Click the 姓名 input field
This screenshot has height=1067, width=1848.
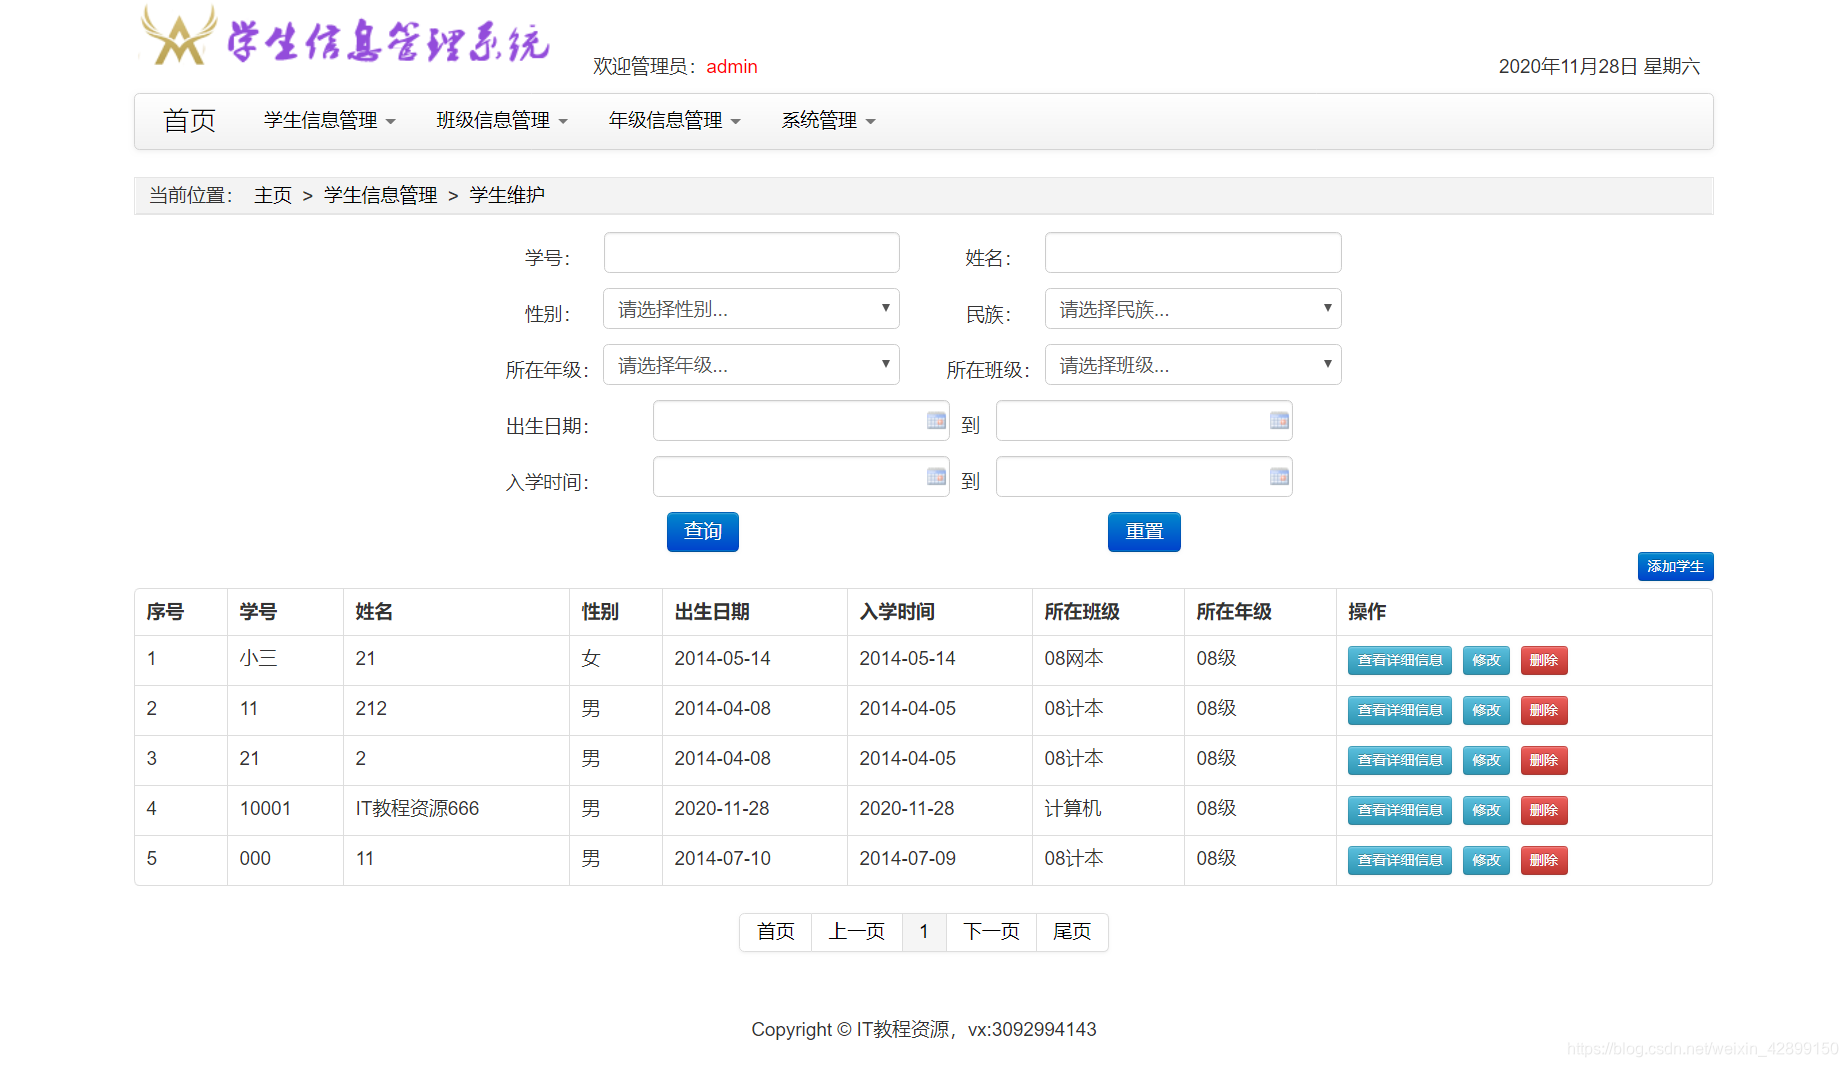[x=1193, y=253]
